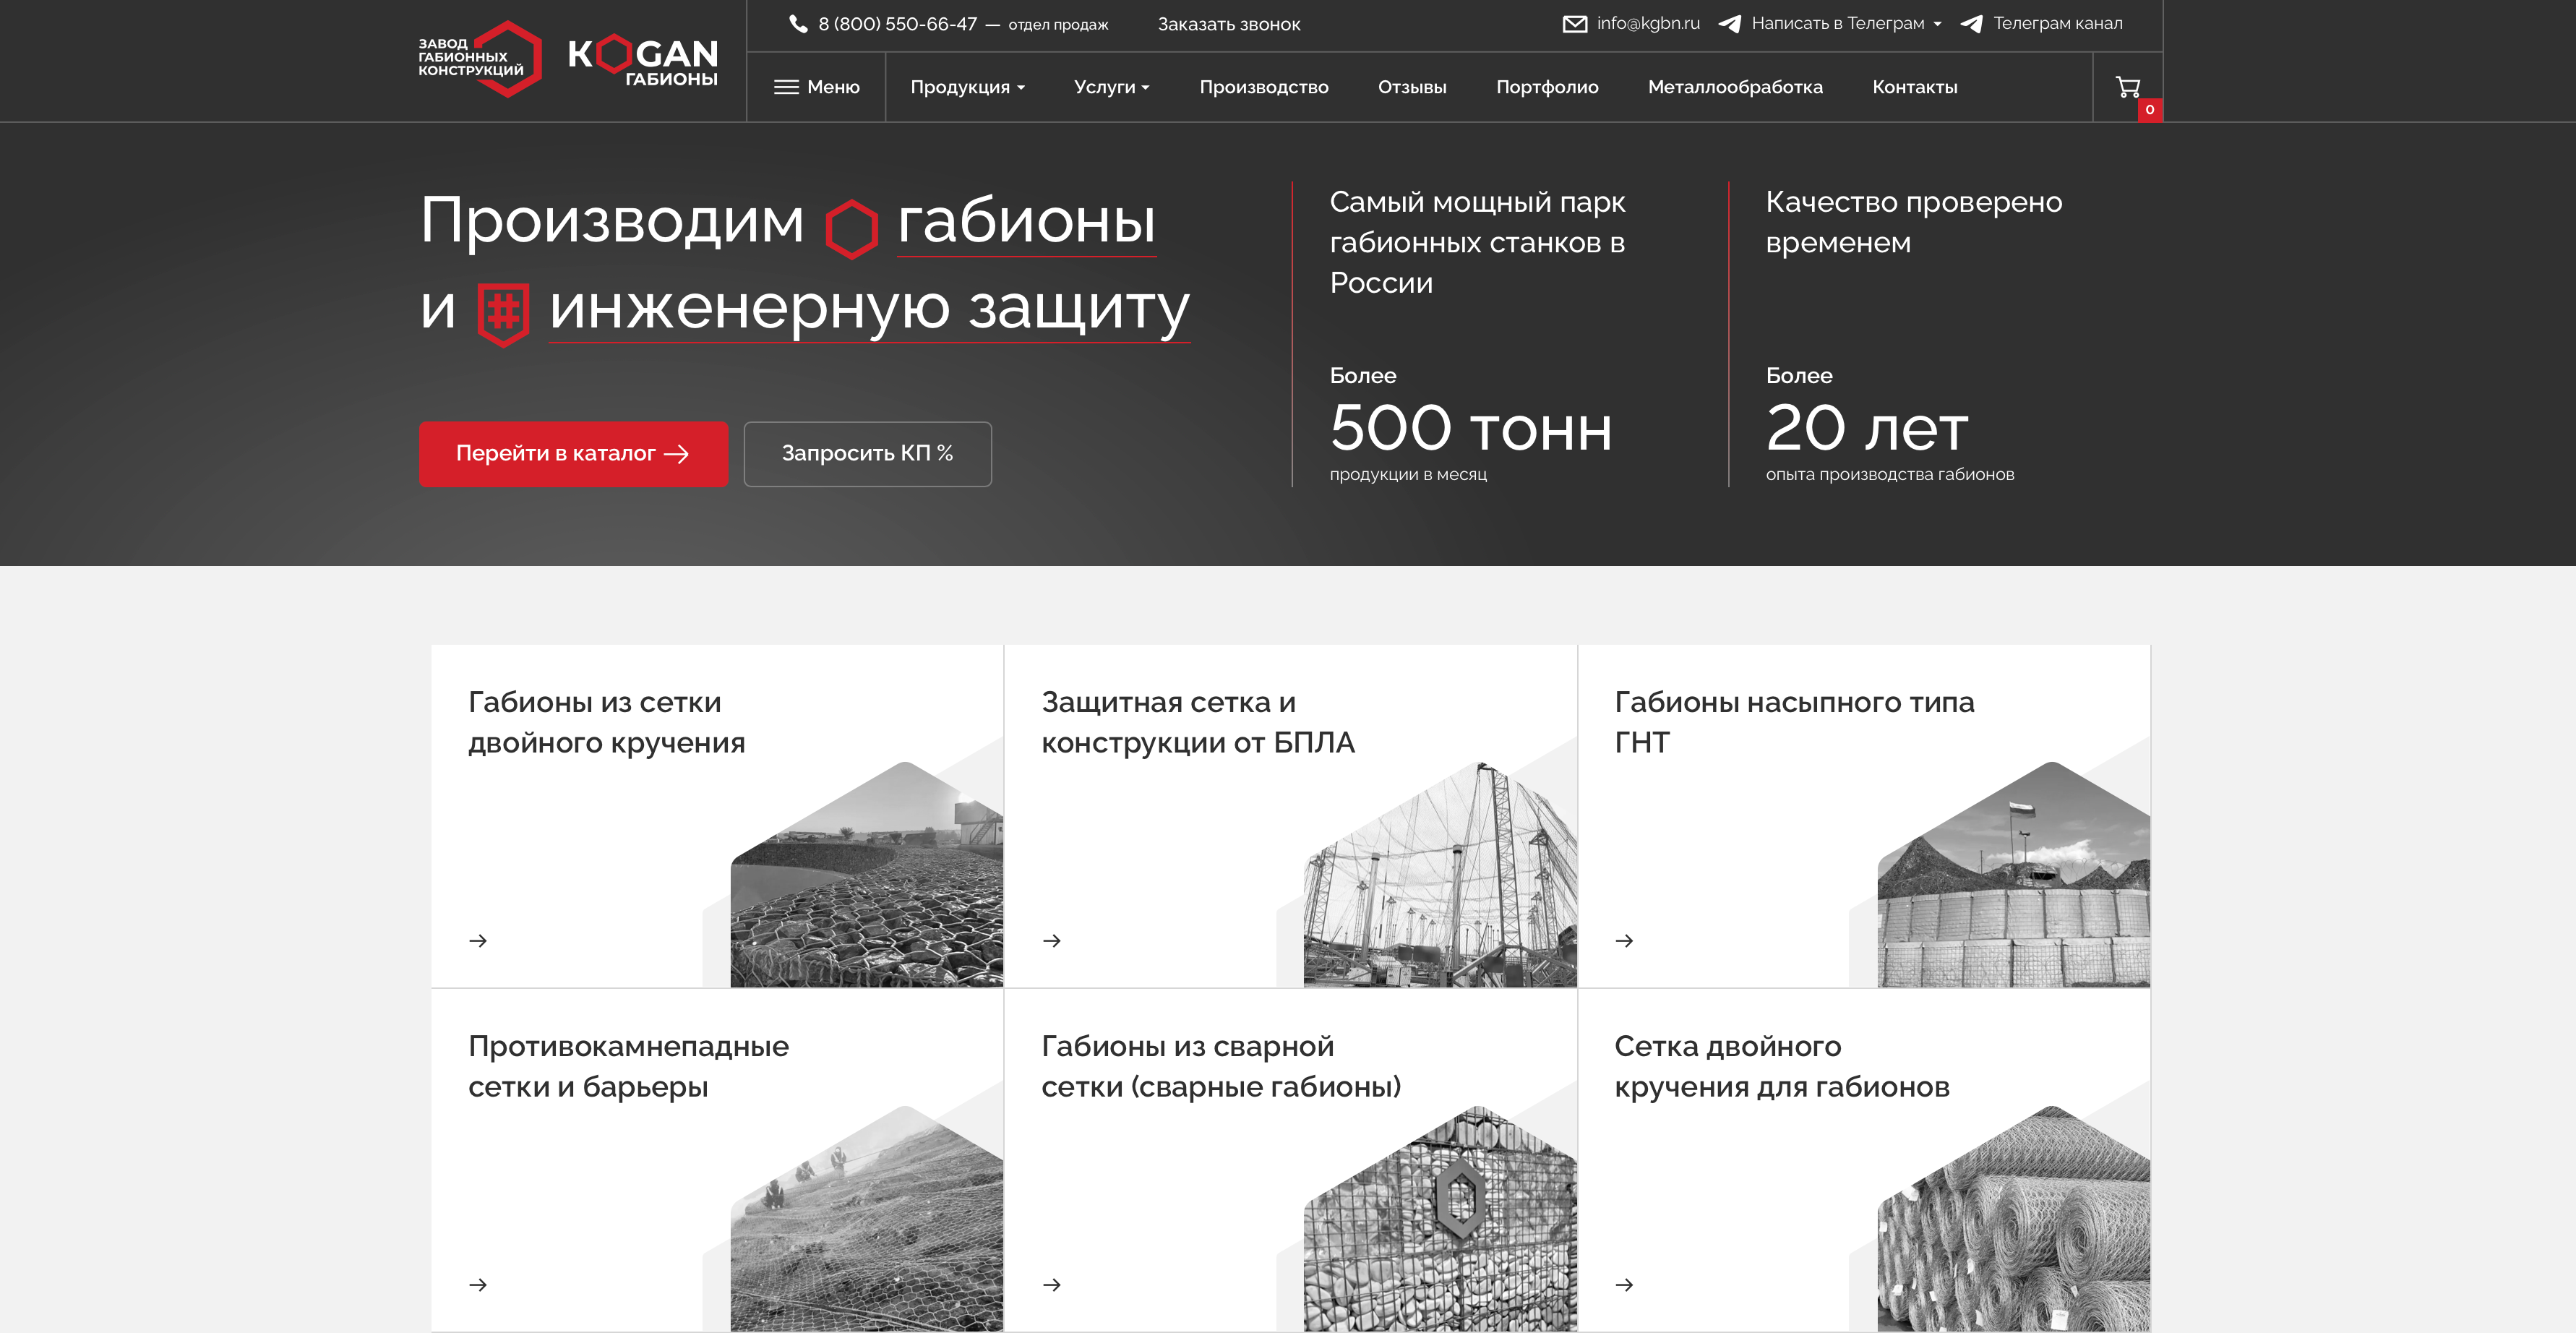Click 'Противокамнепадные сетки и барьеры' card title
Image resolution: width=2576 pixels, height=1333 pixels.
[628, 1066]
